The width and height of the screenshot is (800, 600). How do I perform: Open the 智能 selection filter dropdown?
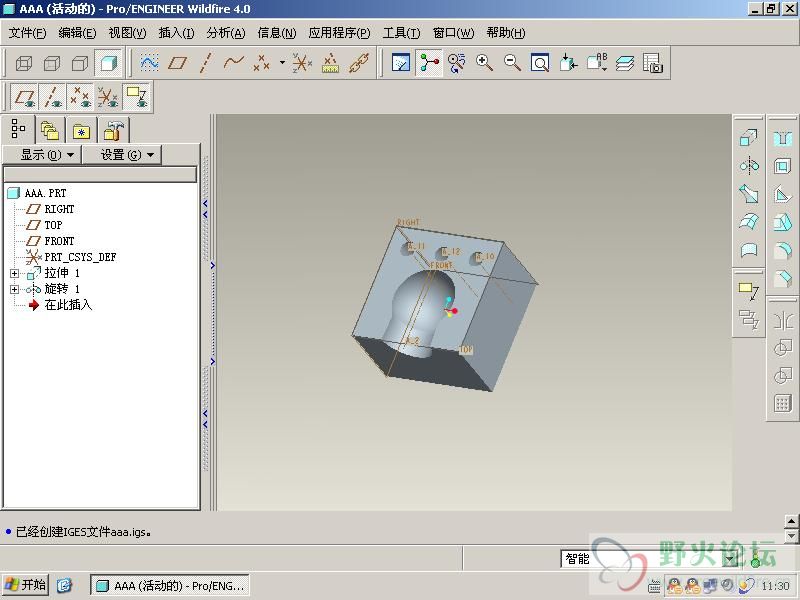tap(731, 559)
